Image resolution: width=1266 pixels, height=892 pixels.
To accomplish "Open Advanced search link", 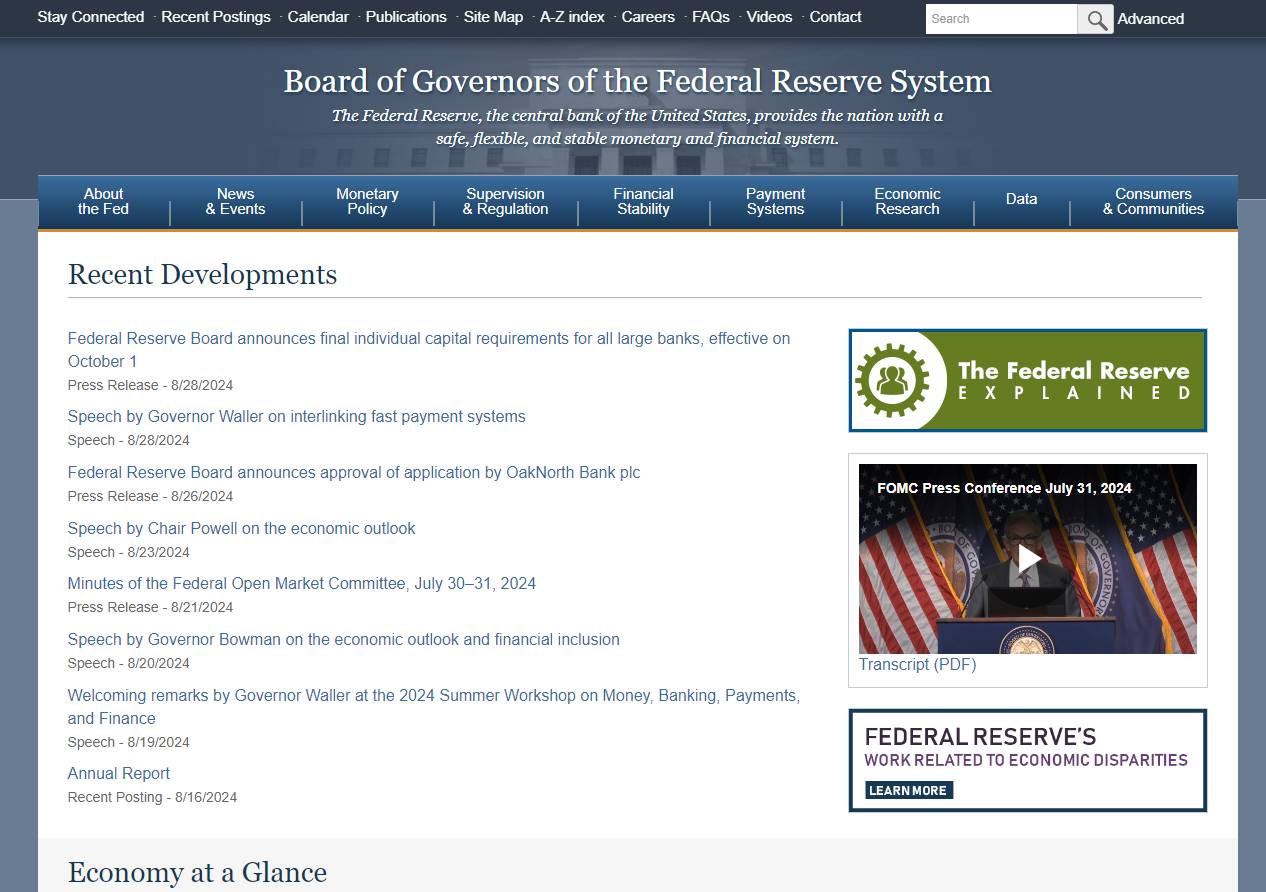I will tap(1150, 19).
